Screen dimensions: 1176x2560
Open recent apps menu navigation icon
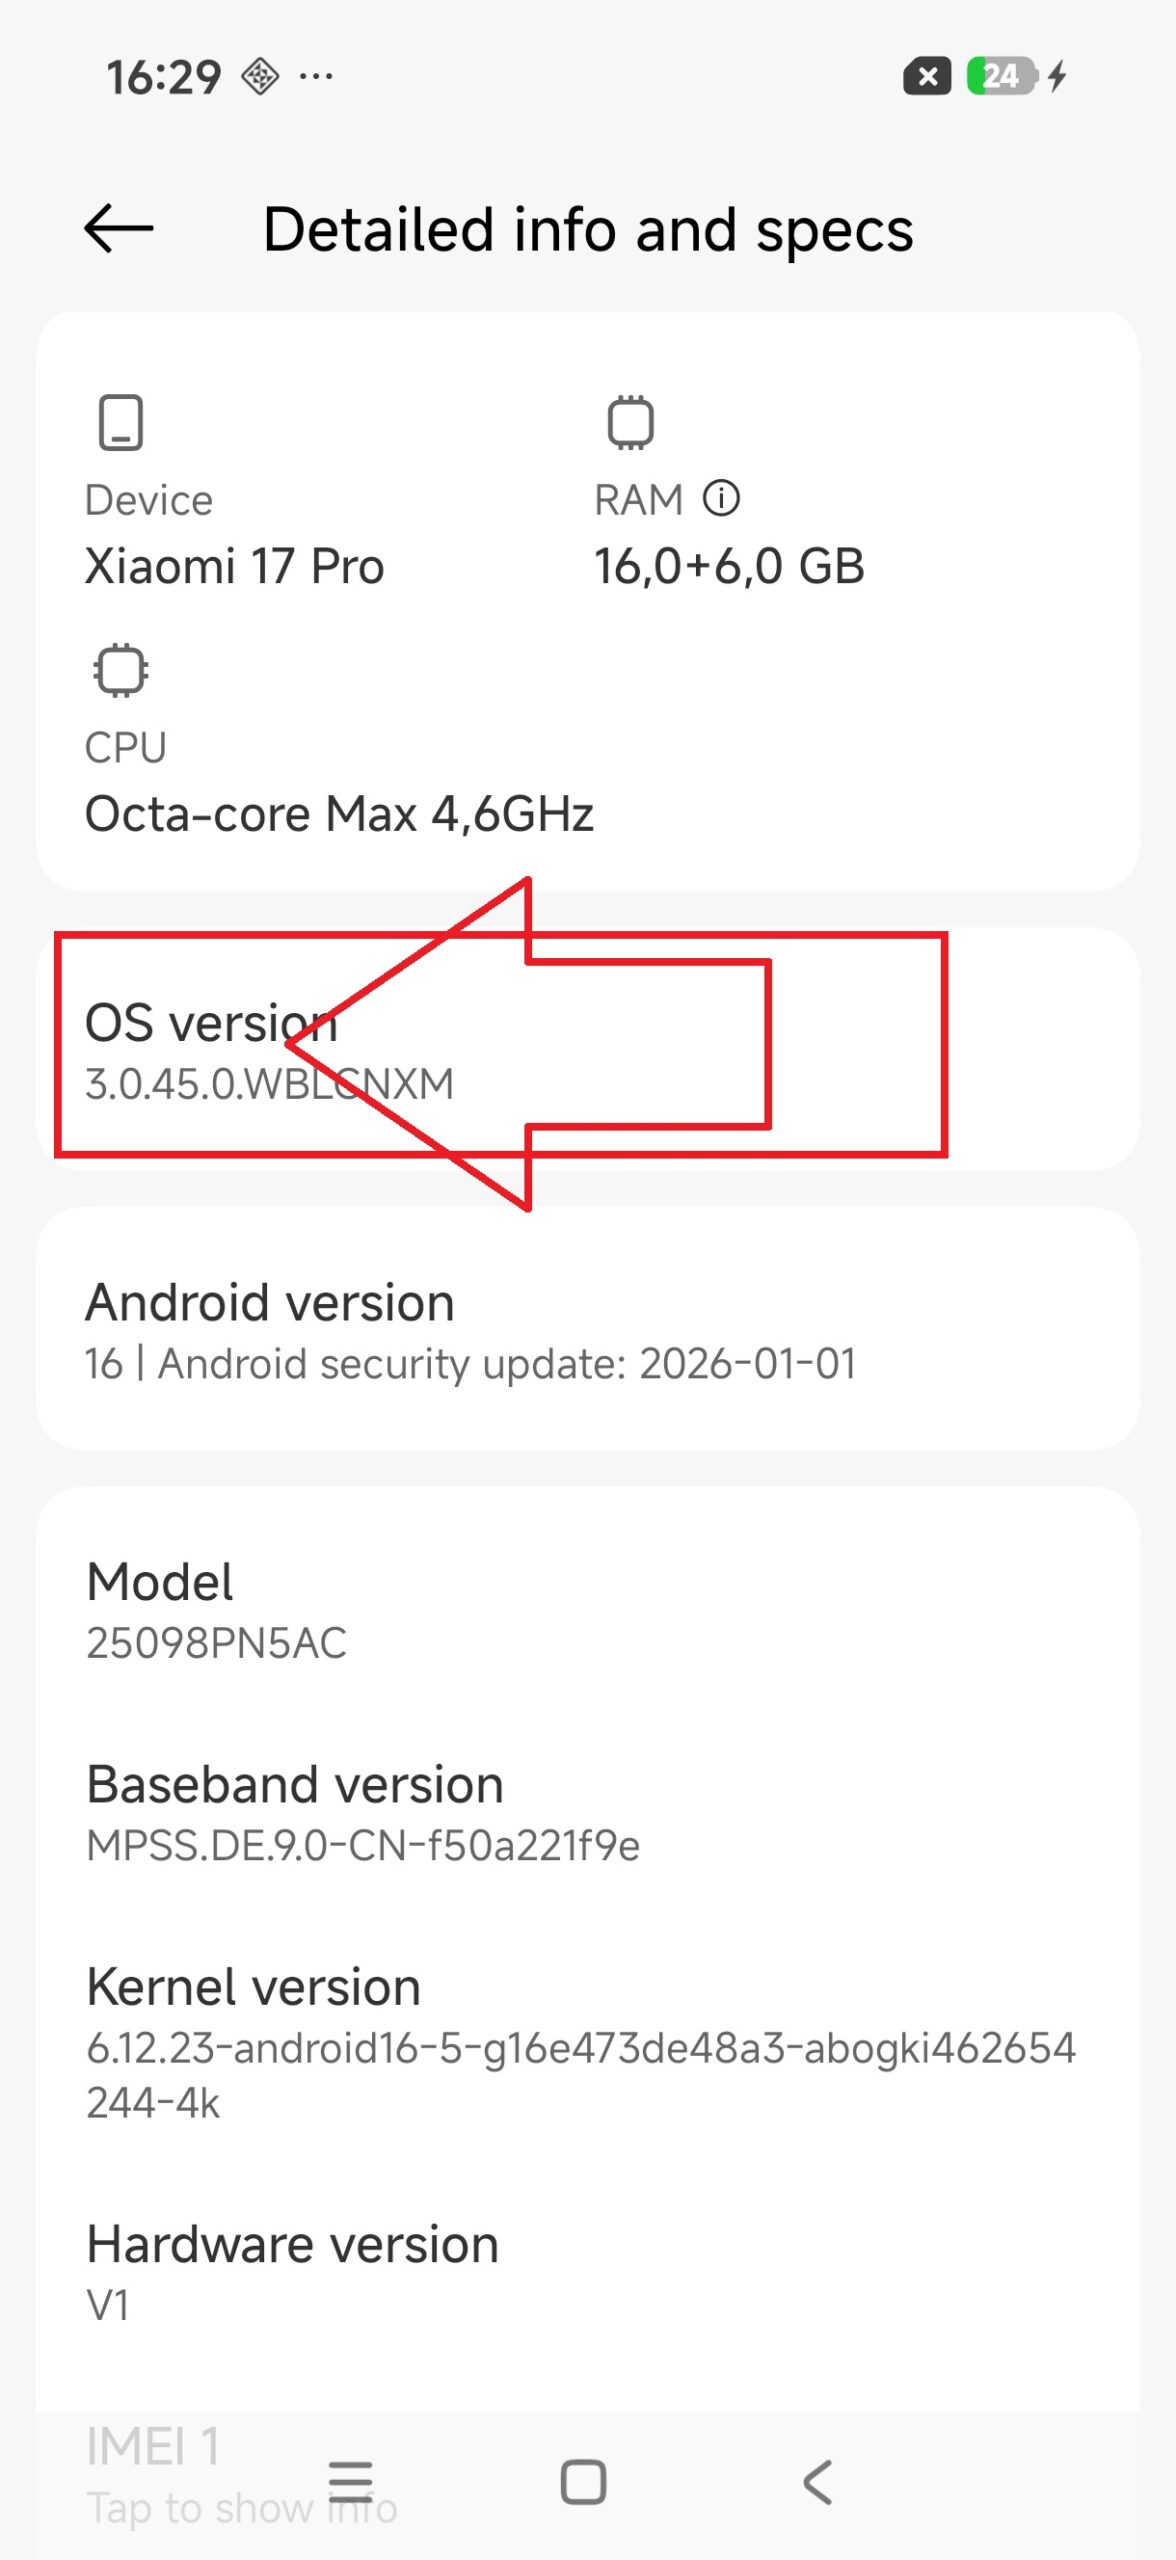click(x=350, y=2481)
